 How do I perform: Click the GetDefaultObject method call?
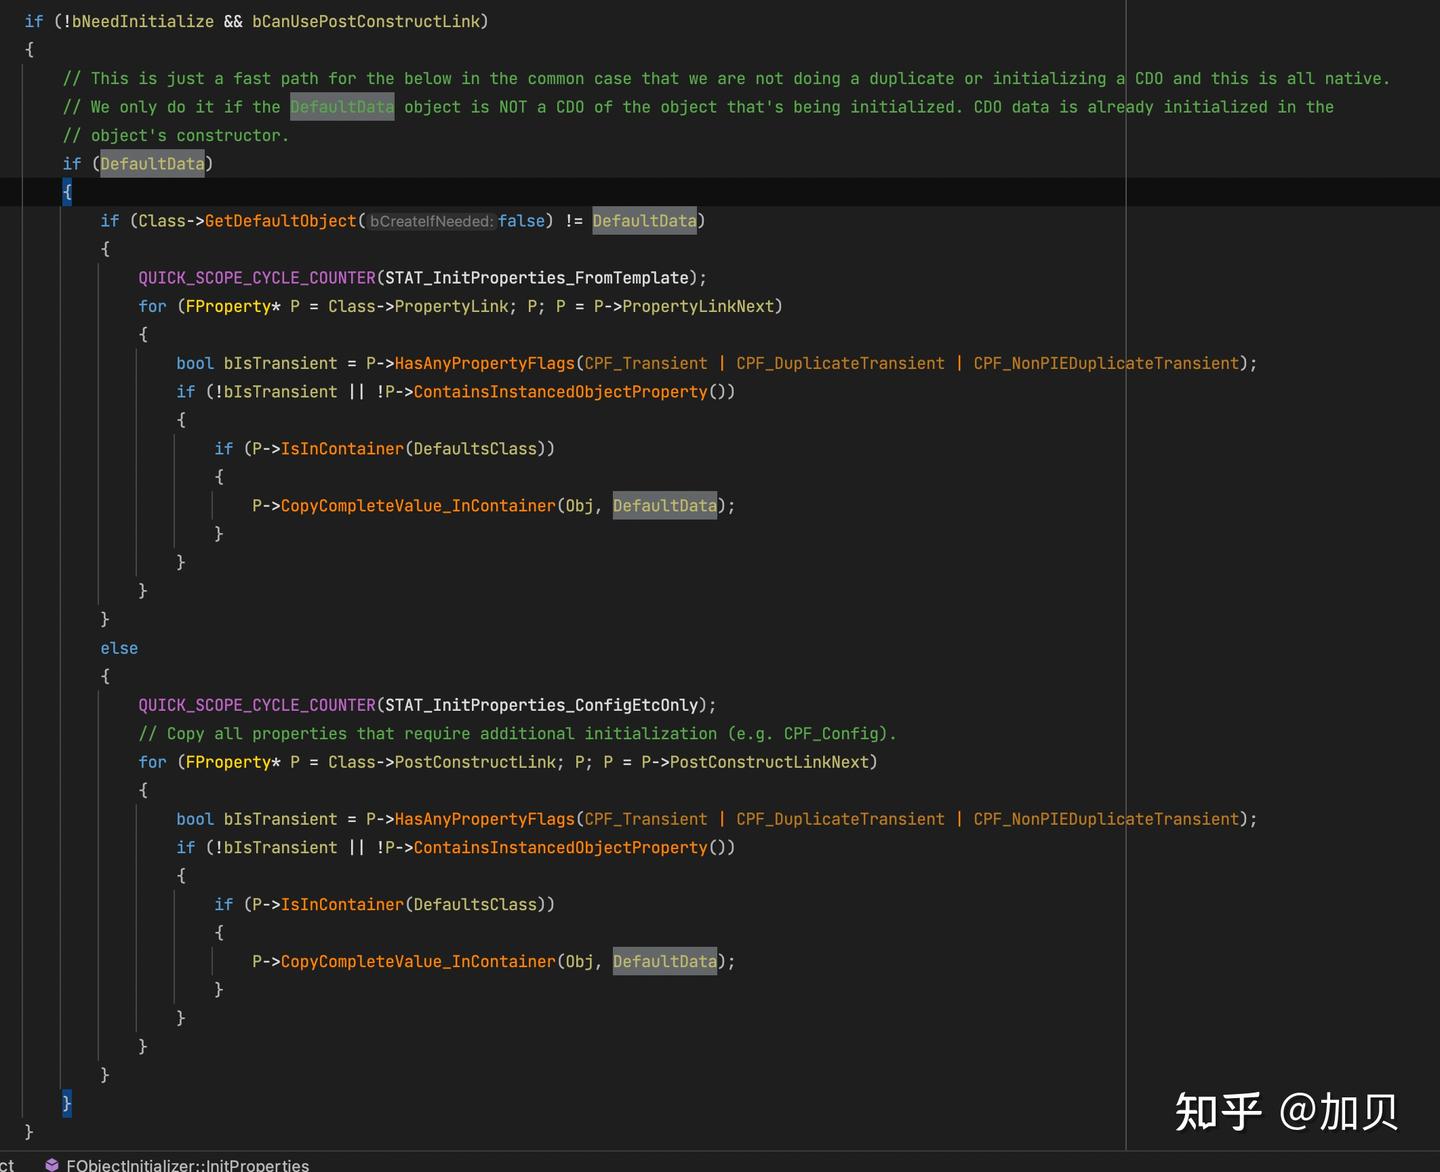tap(280, 221)
